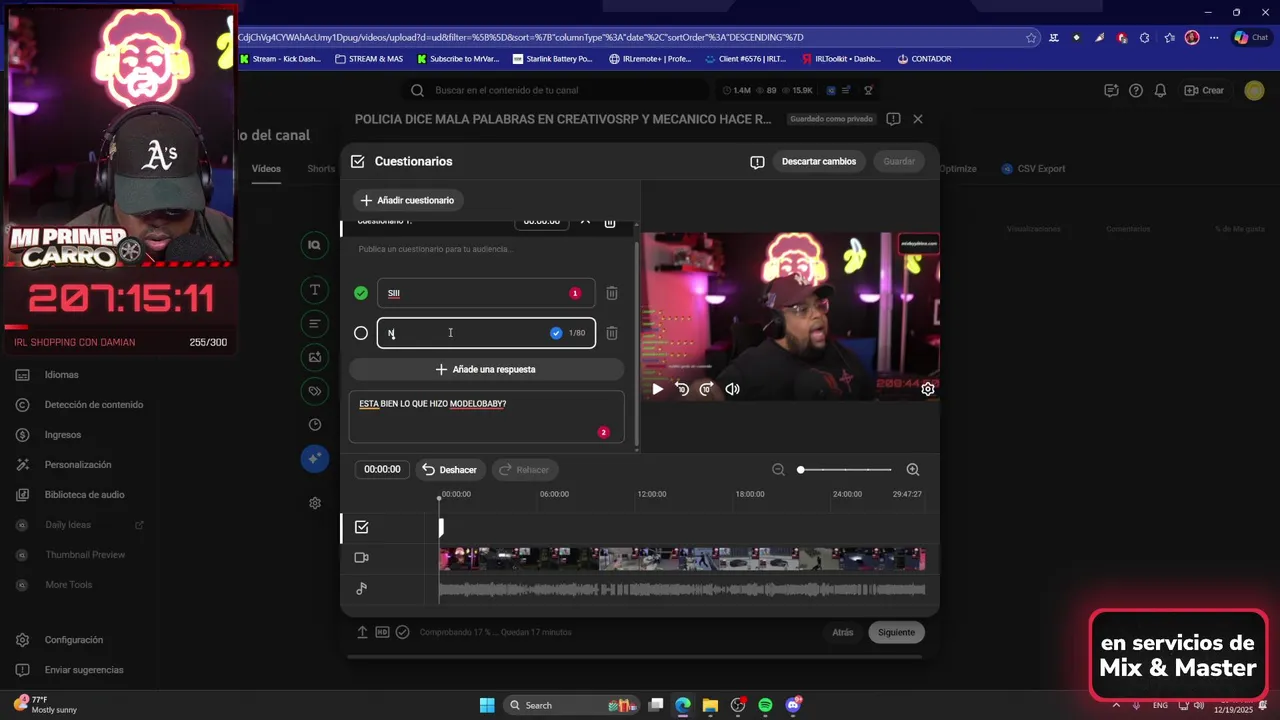Switch to the Vídeos tab
The height and width of the screenshot is (720, 1280).
tap(266, 168)
